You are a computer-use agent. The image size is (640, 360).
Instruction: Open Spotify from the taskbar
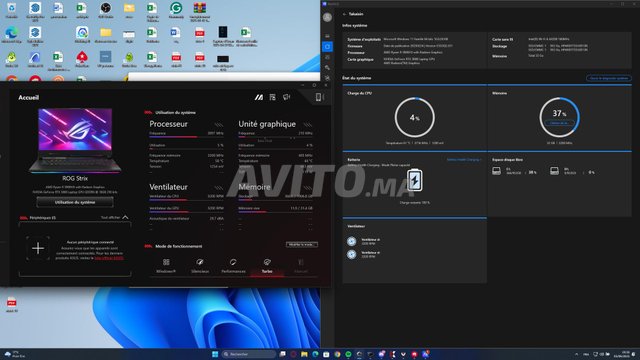[x=348, y=354]
